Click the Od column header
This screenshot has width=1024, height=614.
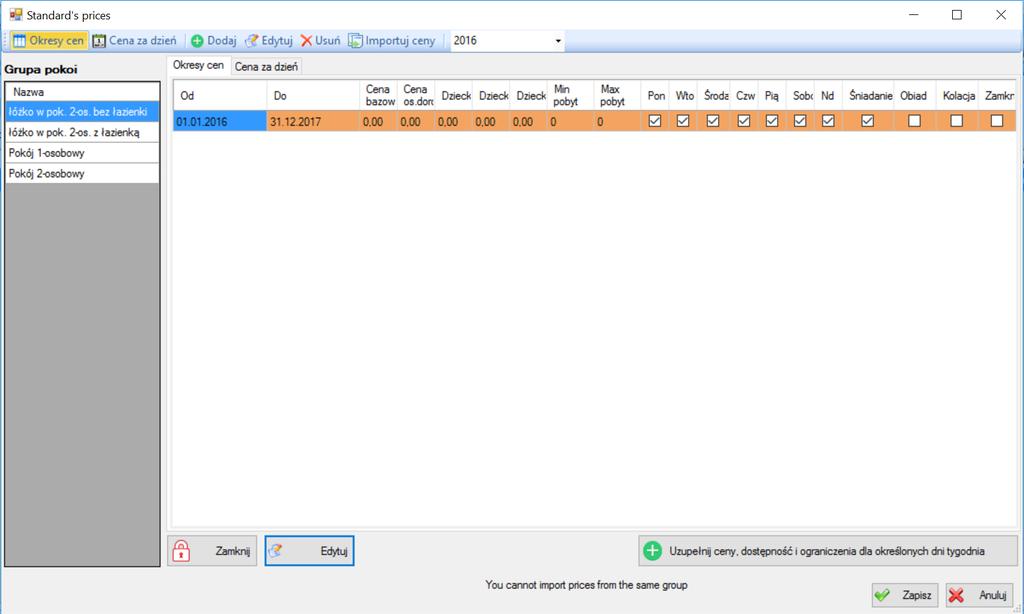tap(219, 95)
